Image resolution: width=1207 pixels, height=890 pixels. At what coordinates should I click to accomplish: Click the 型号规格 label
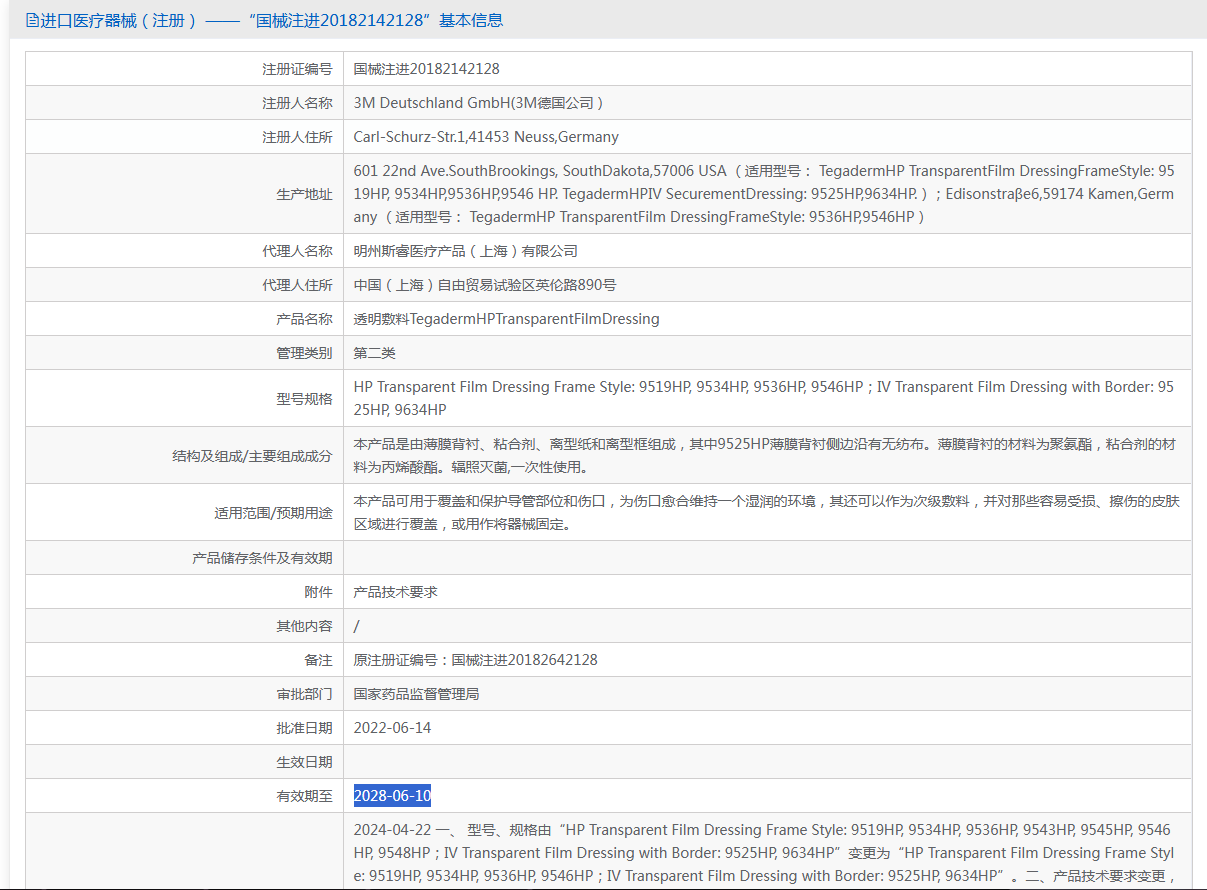pyautogui.click(x=304, y=399)
